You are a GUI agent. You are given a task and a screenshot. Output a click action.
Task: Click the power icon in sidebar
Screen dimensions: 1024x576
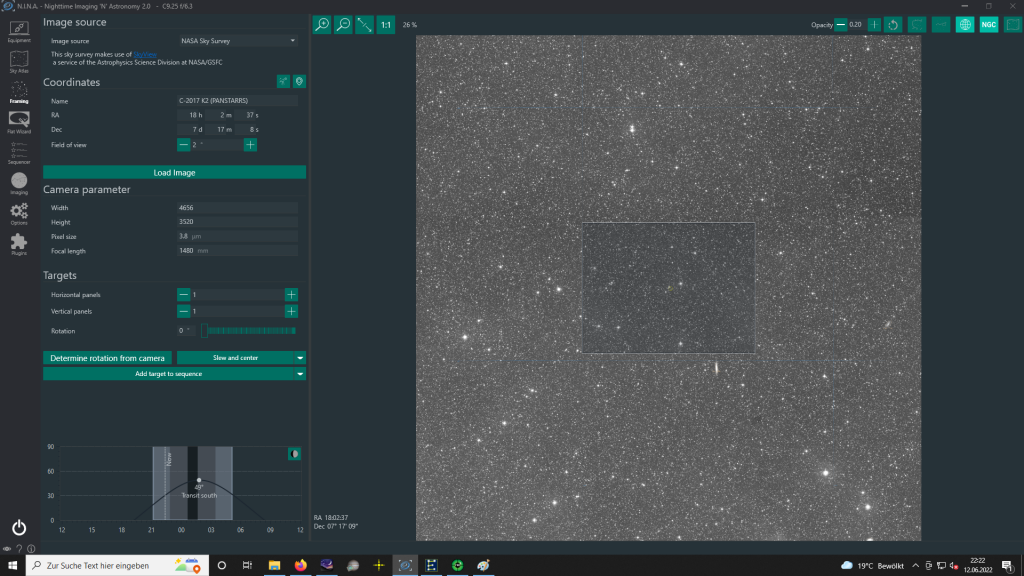(19, 527)
